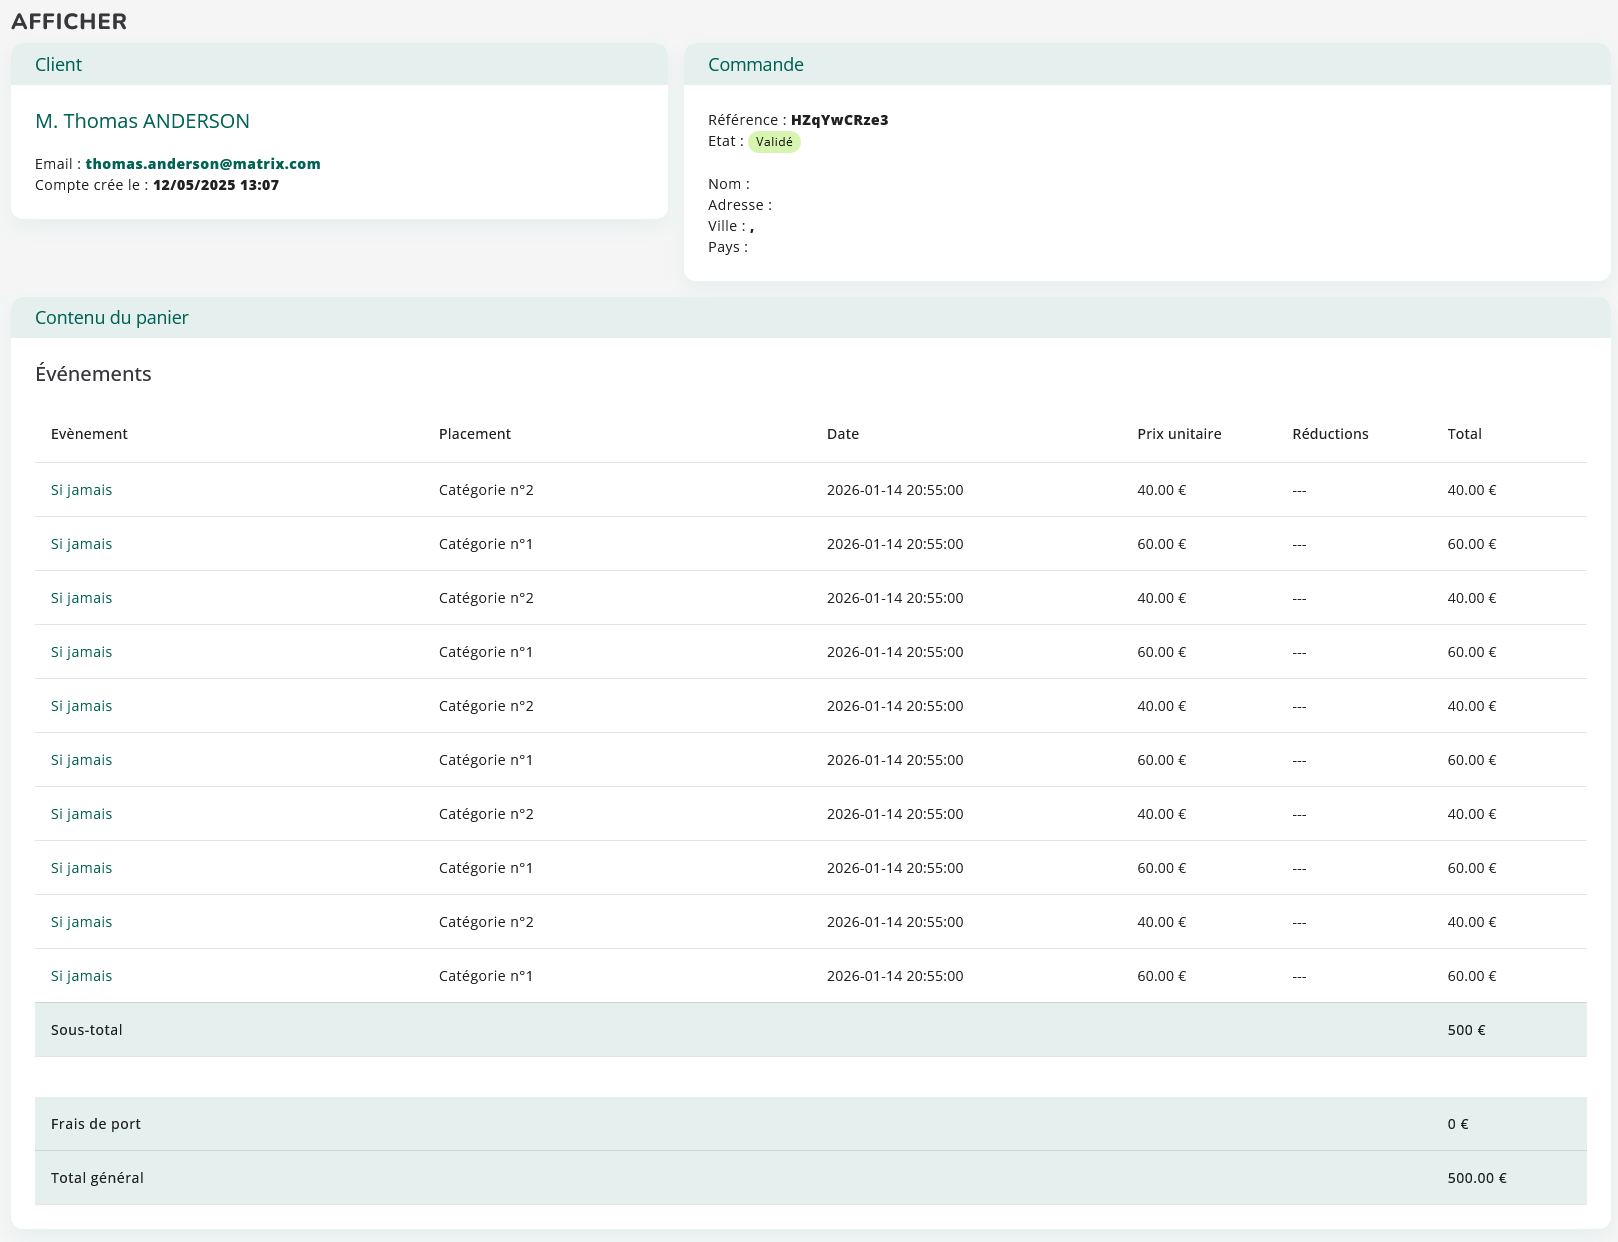This screenshot has height=1242, width=1618.
Task: Click the Placement column header
Action: tap(474, 434)
